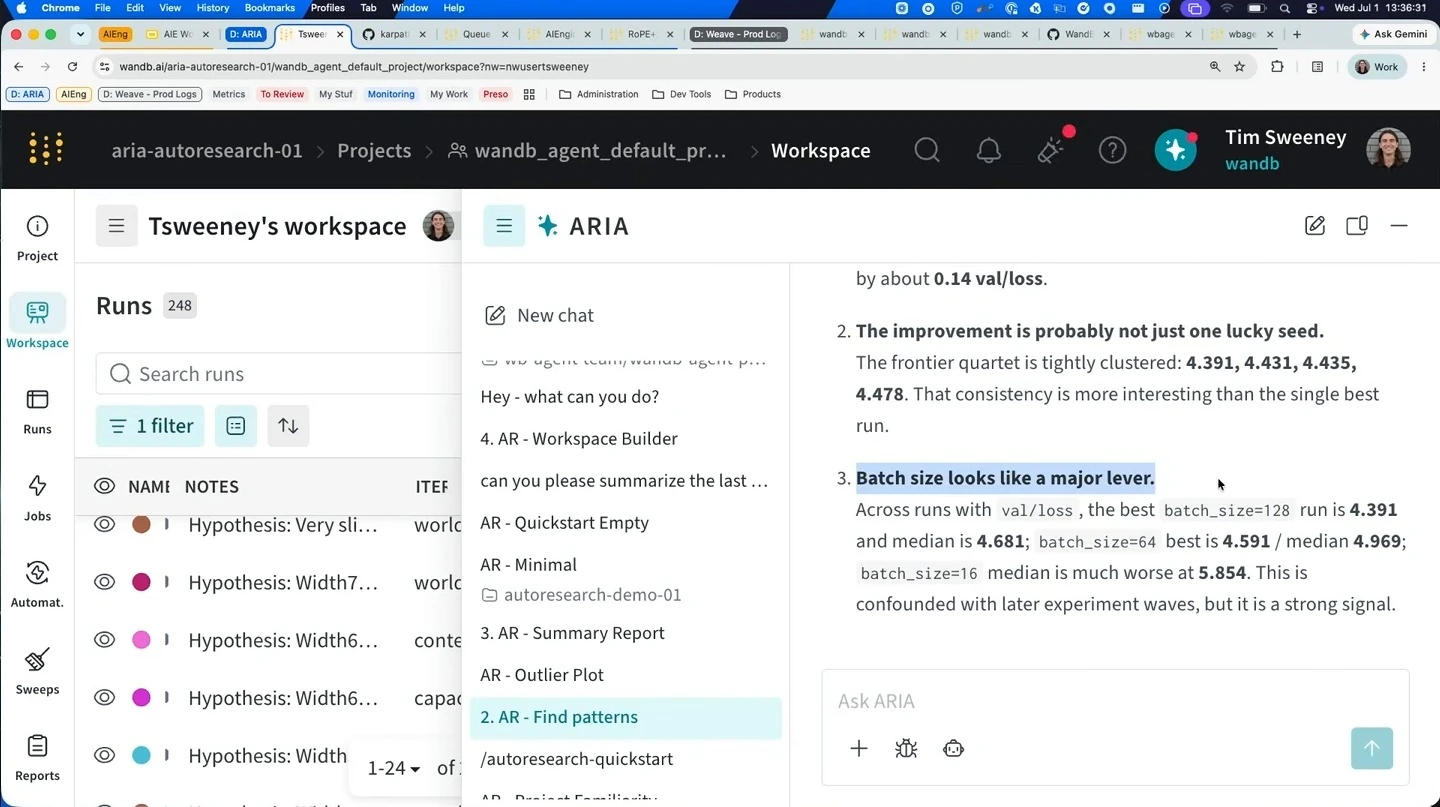Screen dimensions: 1440x807
Task: Click the color dot of 'Hypothesis: Width7…' run
Action: [141, 582]
